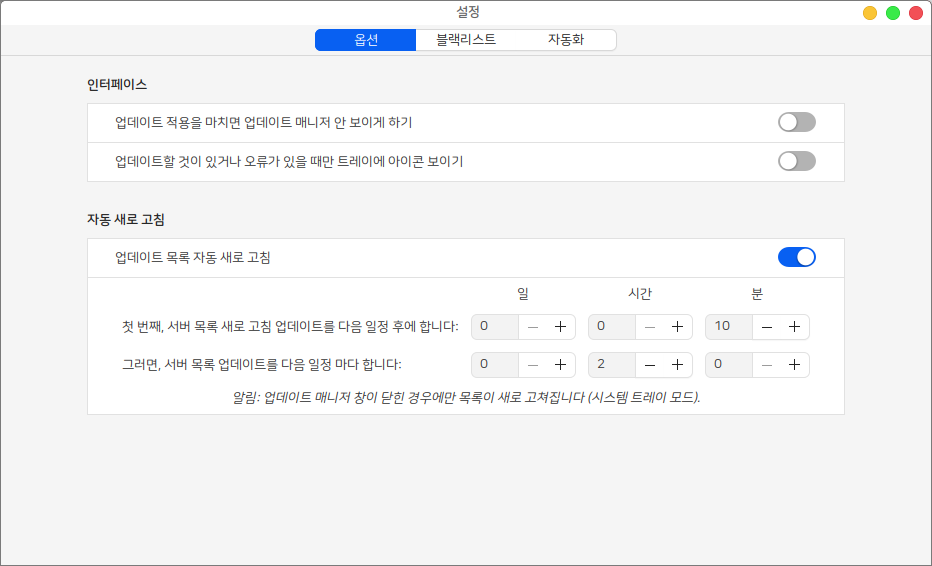
Task: Toggle hiding update manager after applying updates
Action: (x=796, y=122)
